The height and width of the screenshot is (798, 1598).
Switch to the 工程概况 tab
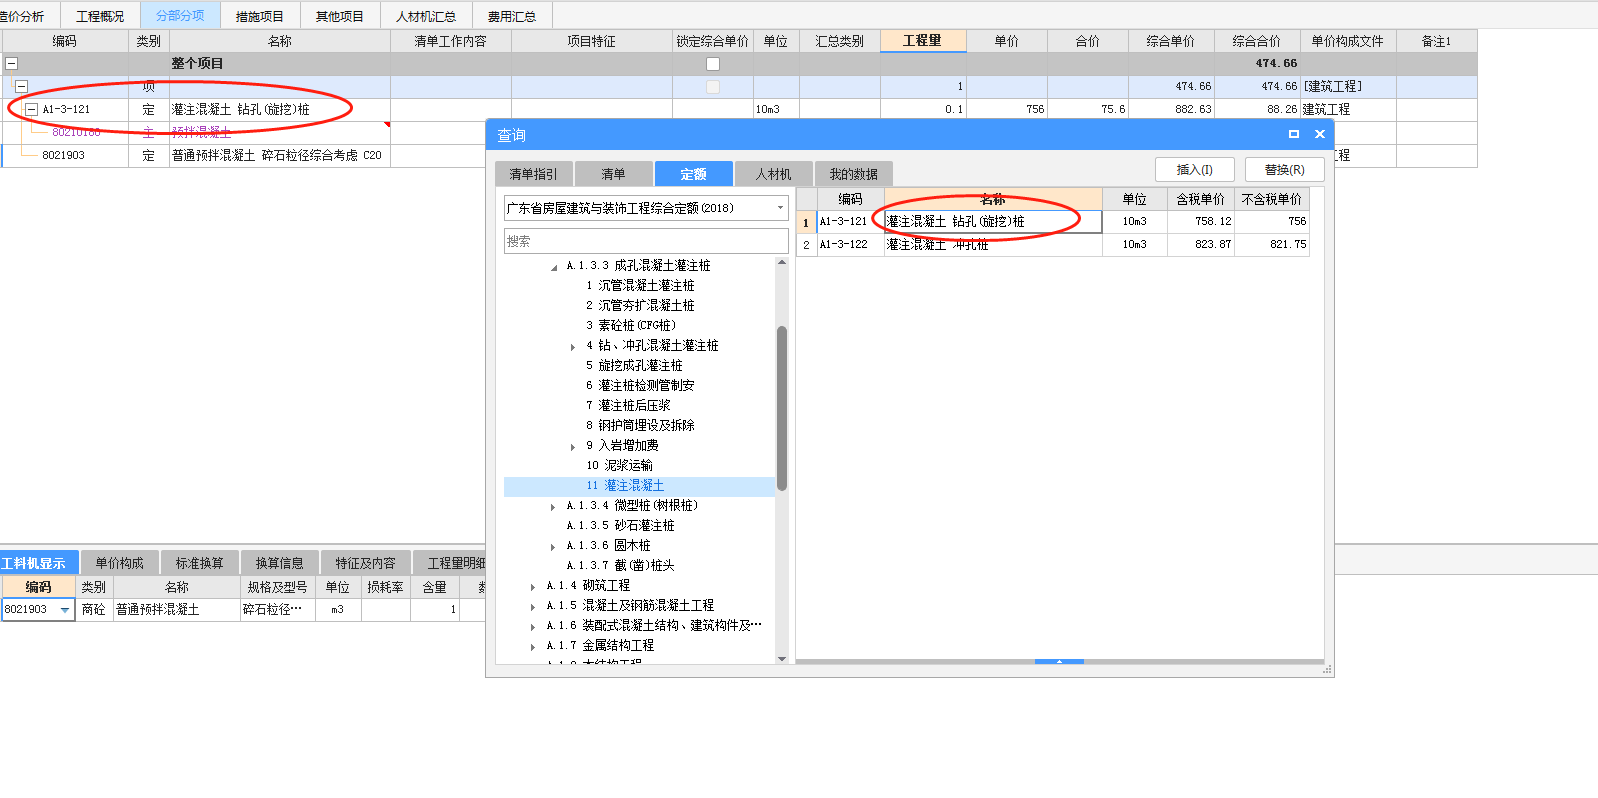[x=100, y=16]
